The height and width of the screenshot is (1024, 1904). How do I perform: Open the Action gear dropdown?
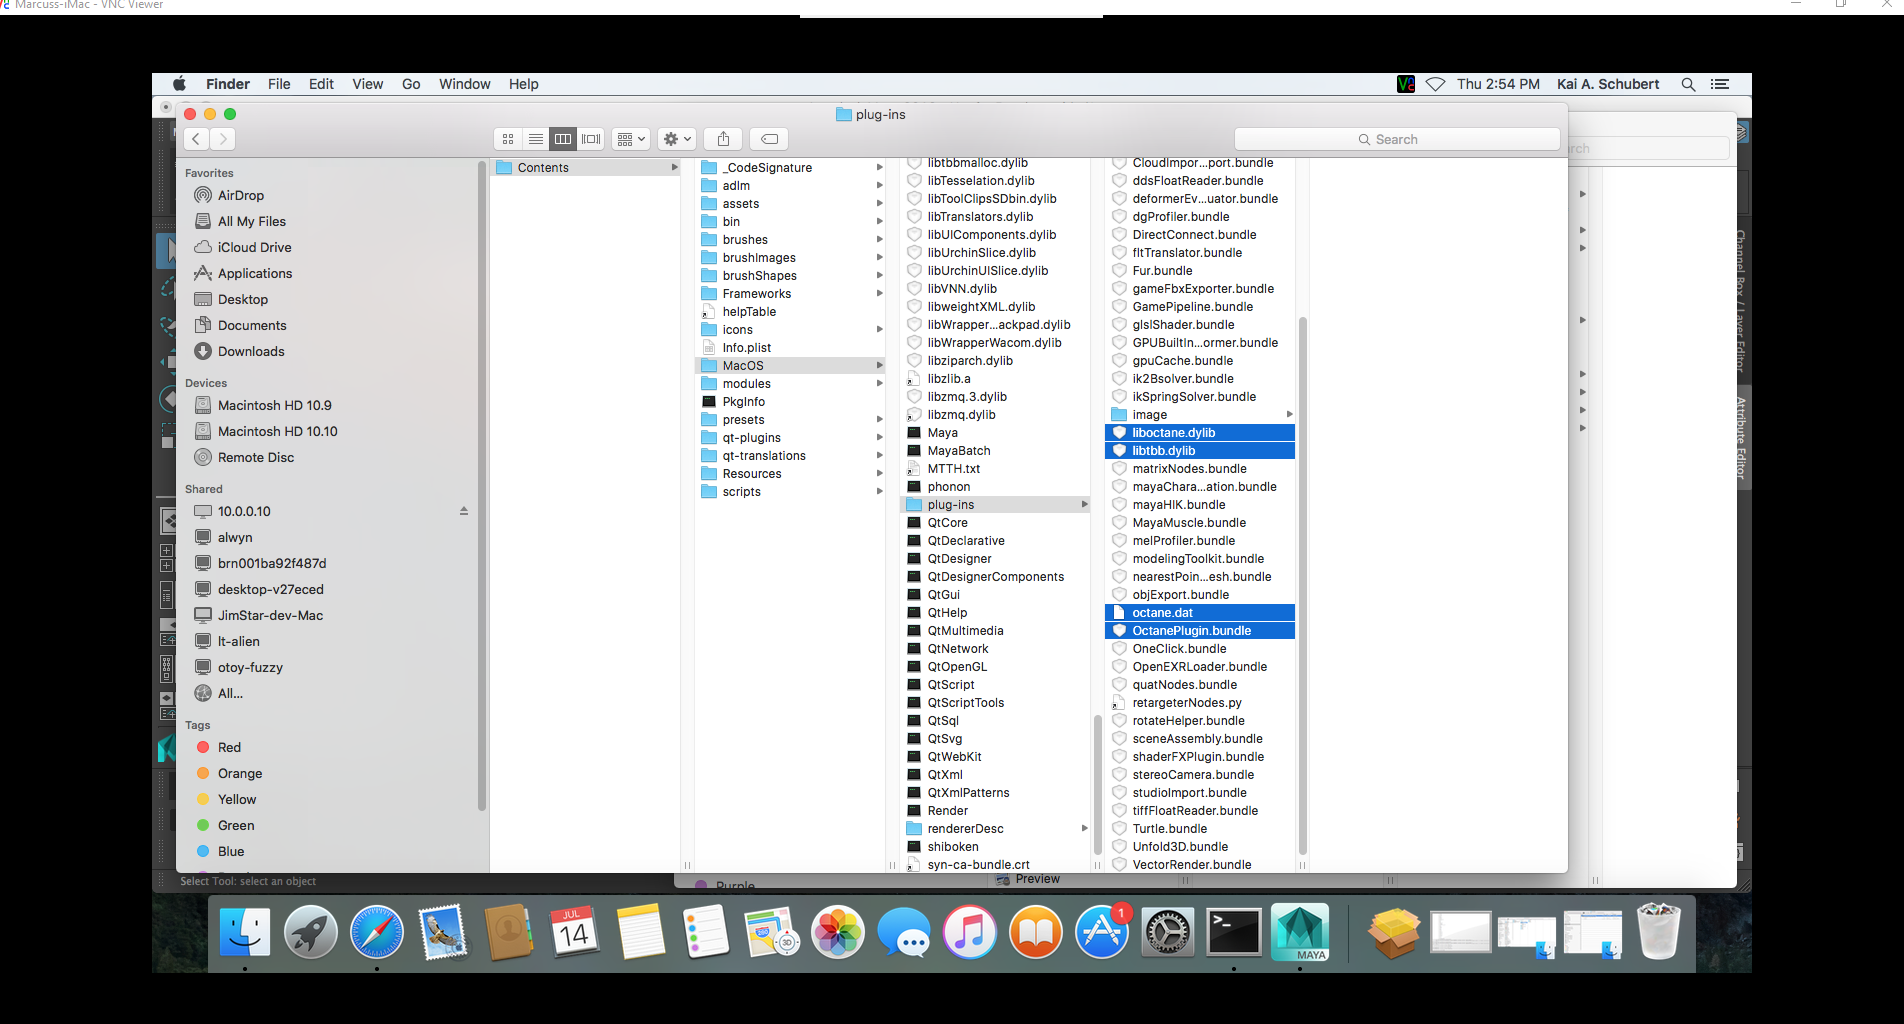[677, 139]
